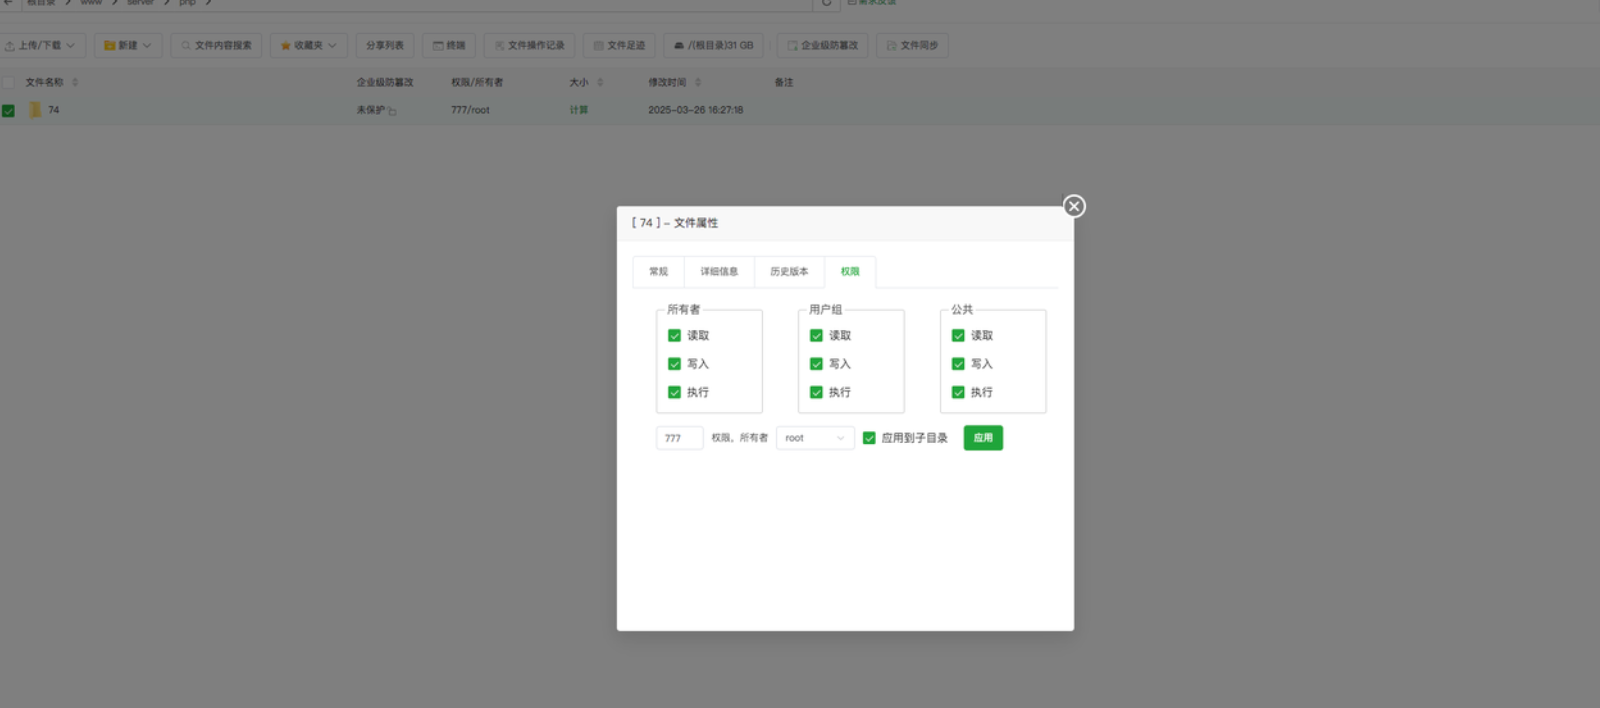Click the 文件内容搜索 search icon
Screen dimensions: 1600x708
pyautogui.click(x=186, y=45)
